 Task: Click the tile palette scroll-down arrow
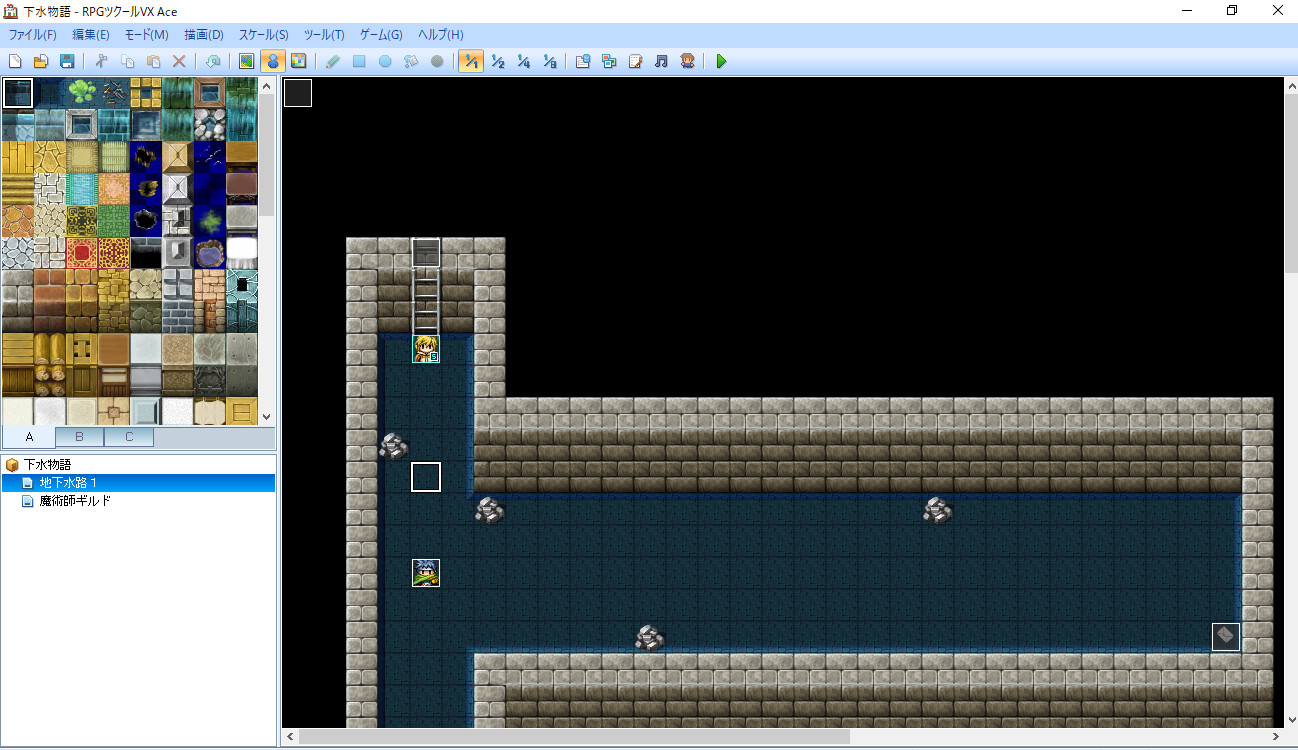coord(267,417)
